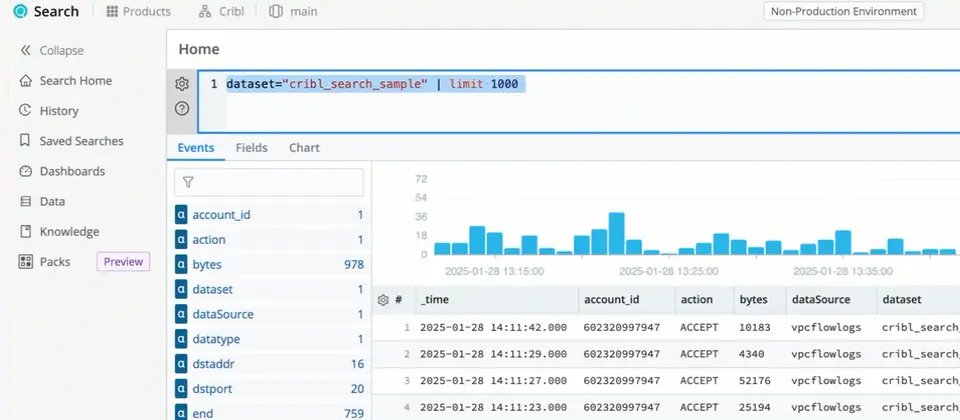
Task: Click the bytes value 25194
Action: coord(756,407)
